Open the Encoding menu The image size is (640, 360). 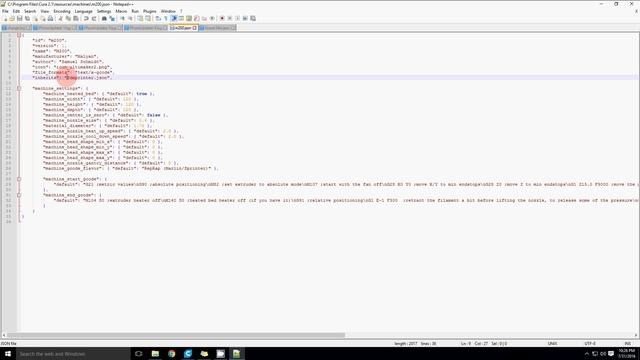click(x=62, y=11)
